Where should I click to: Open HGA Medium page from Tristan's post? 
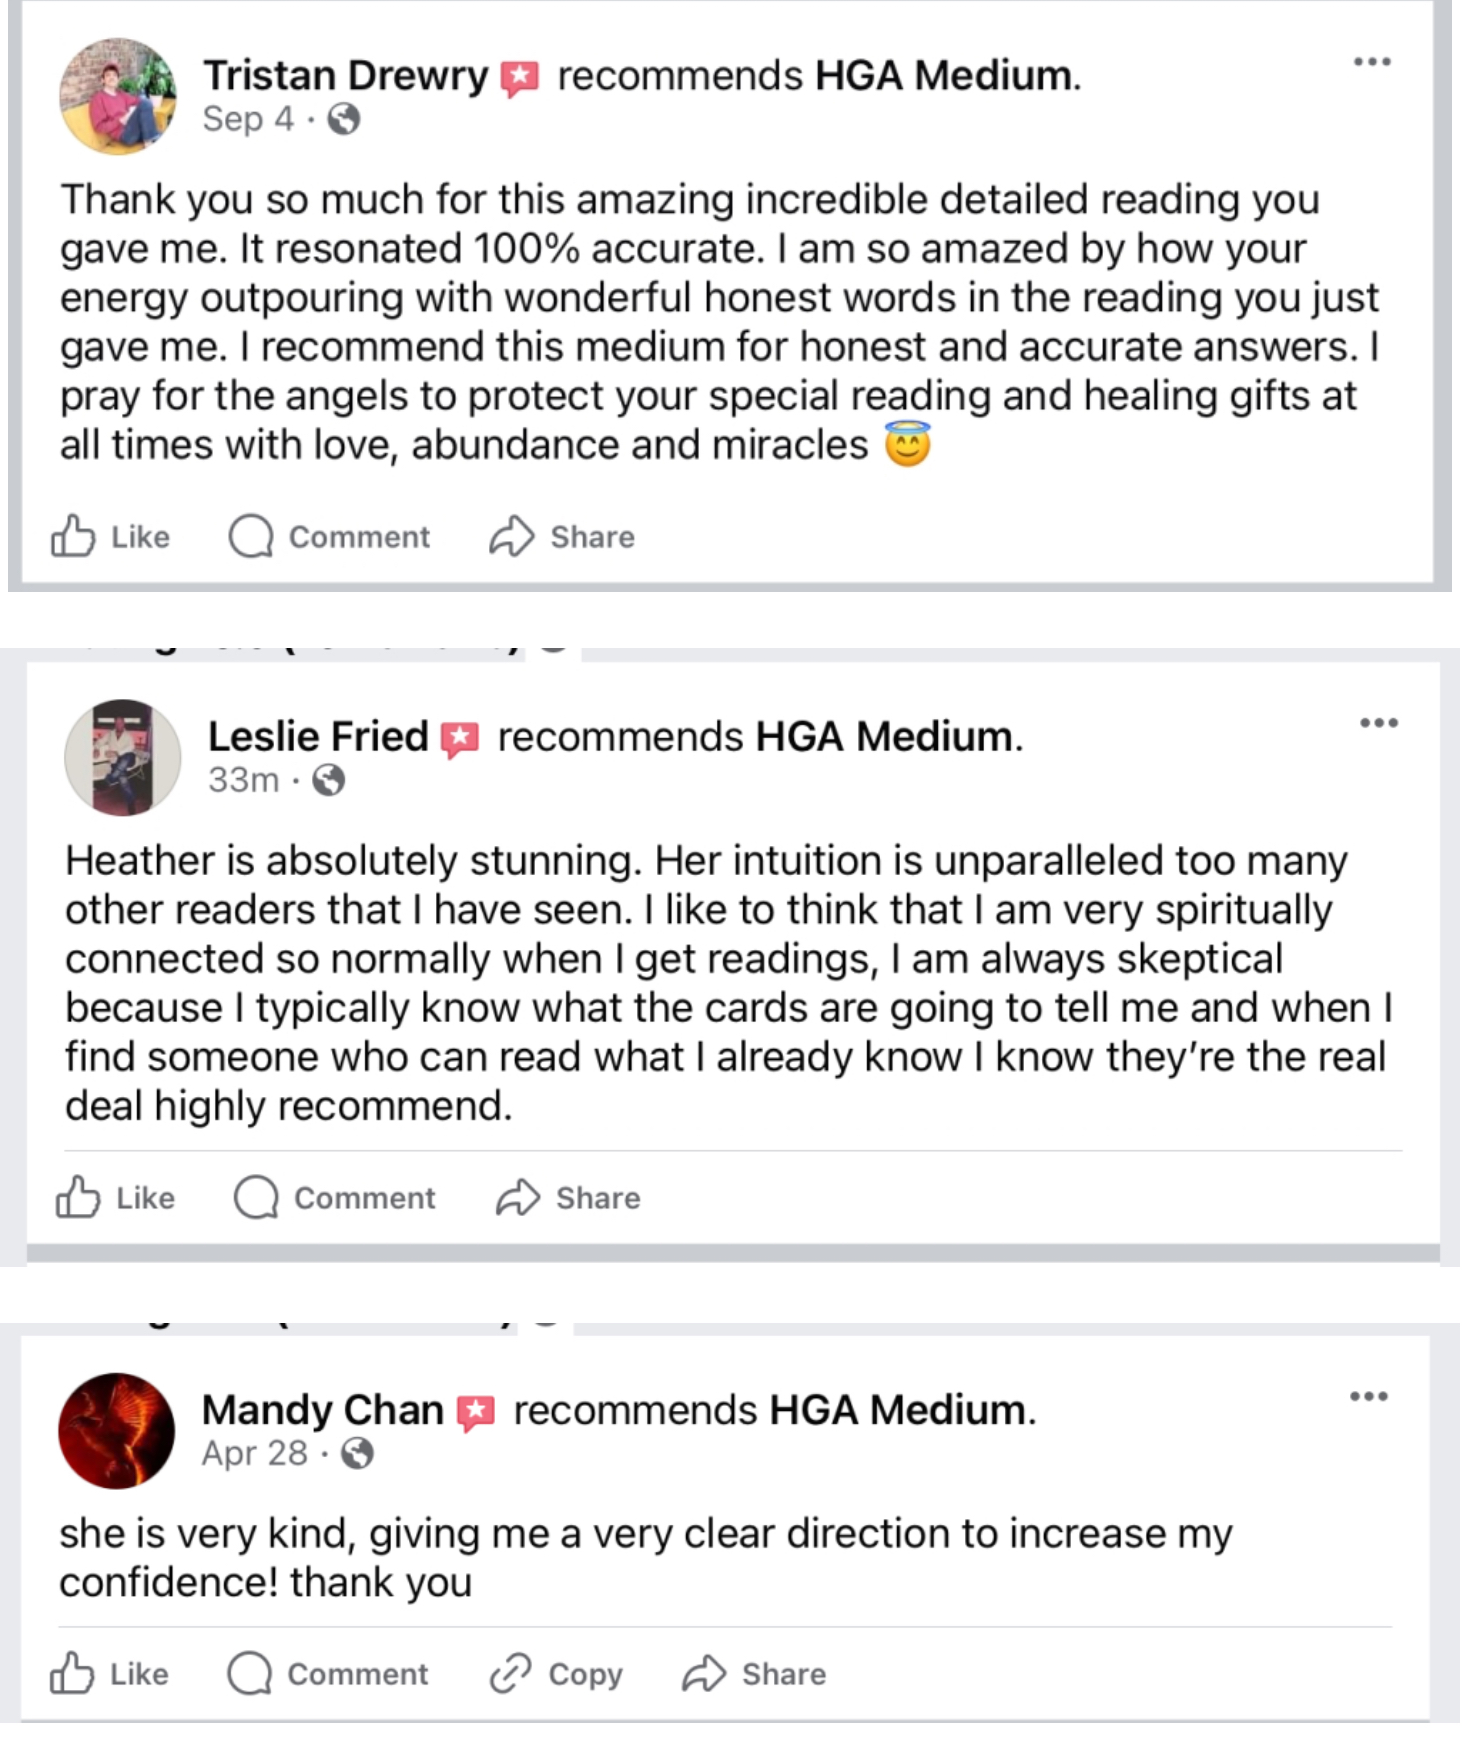(943, 76)
